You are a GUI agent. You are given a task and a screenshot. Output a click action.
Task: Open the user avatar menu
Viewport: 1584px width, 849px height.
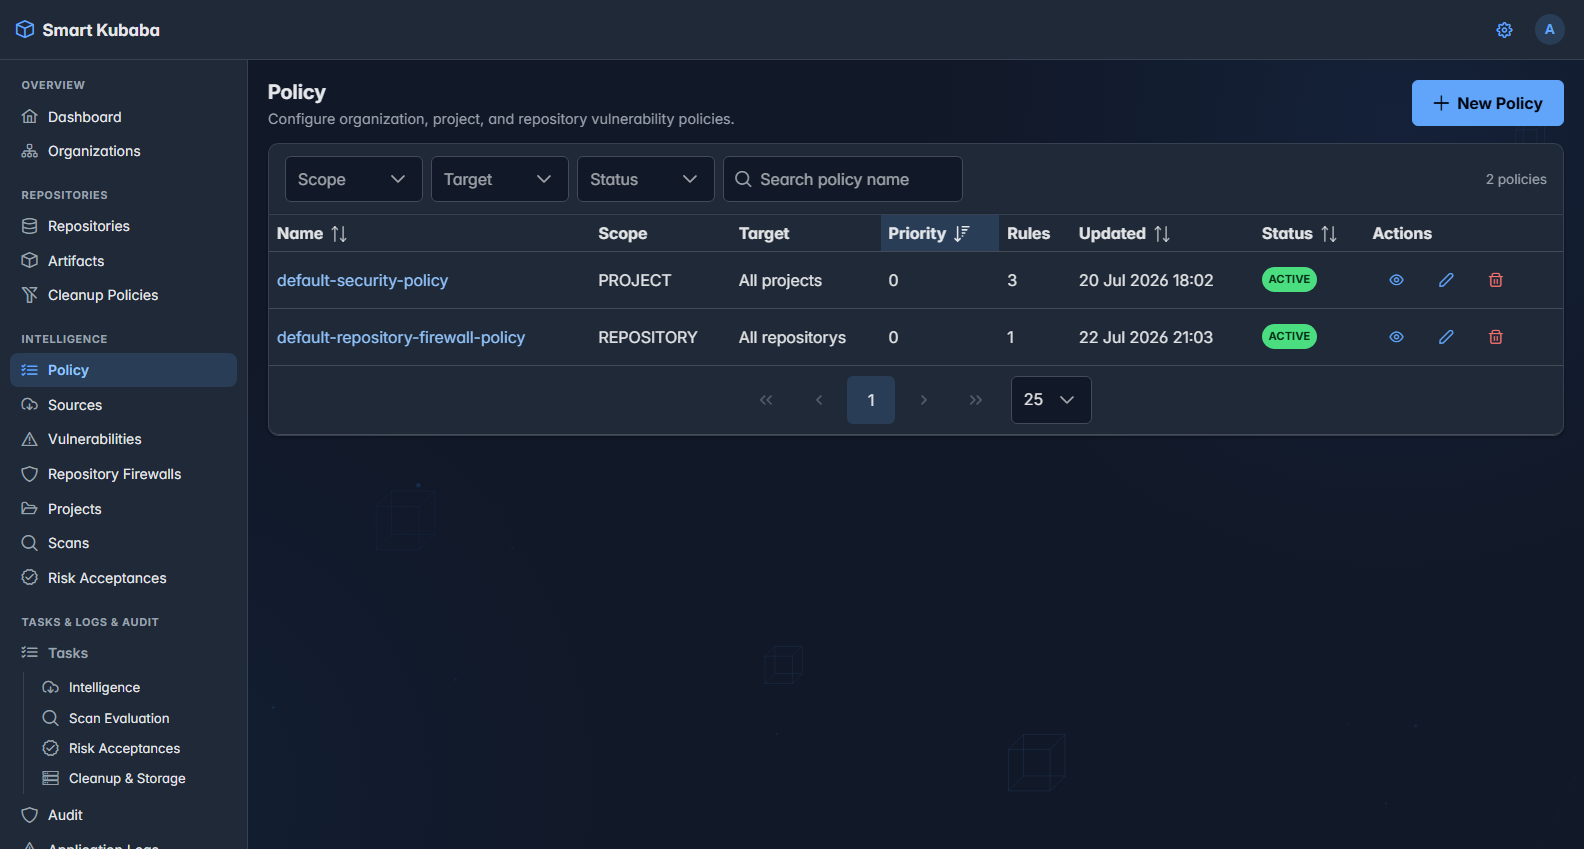[x=1549, y=29]
